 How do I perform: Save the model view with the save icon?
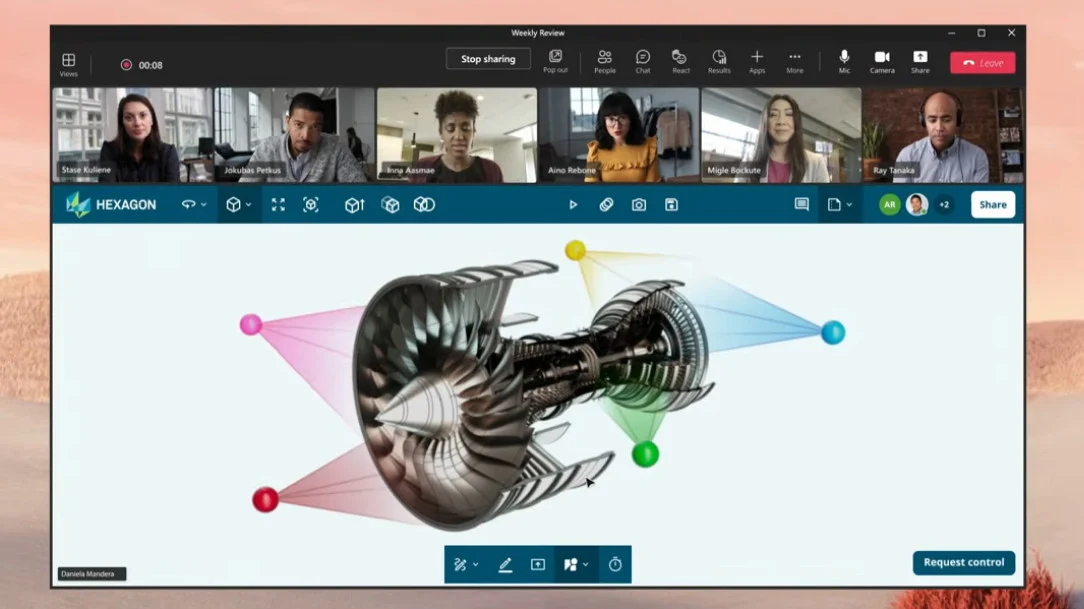(x=671, y=204)
